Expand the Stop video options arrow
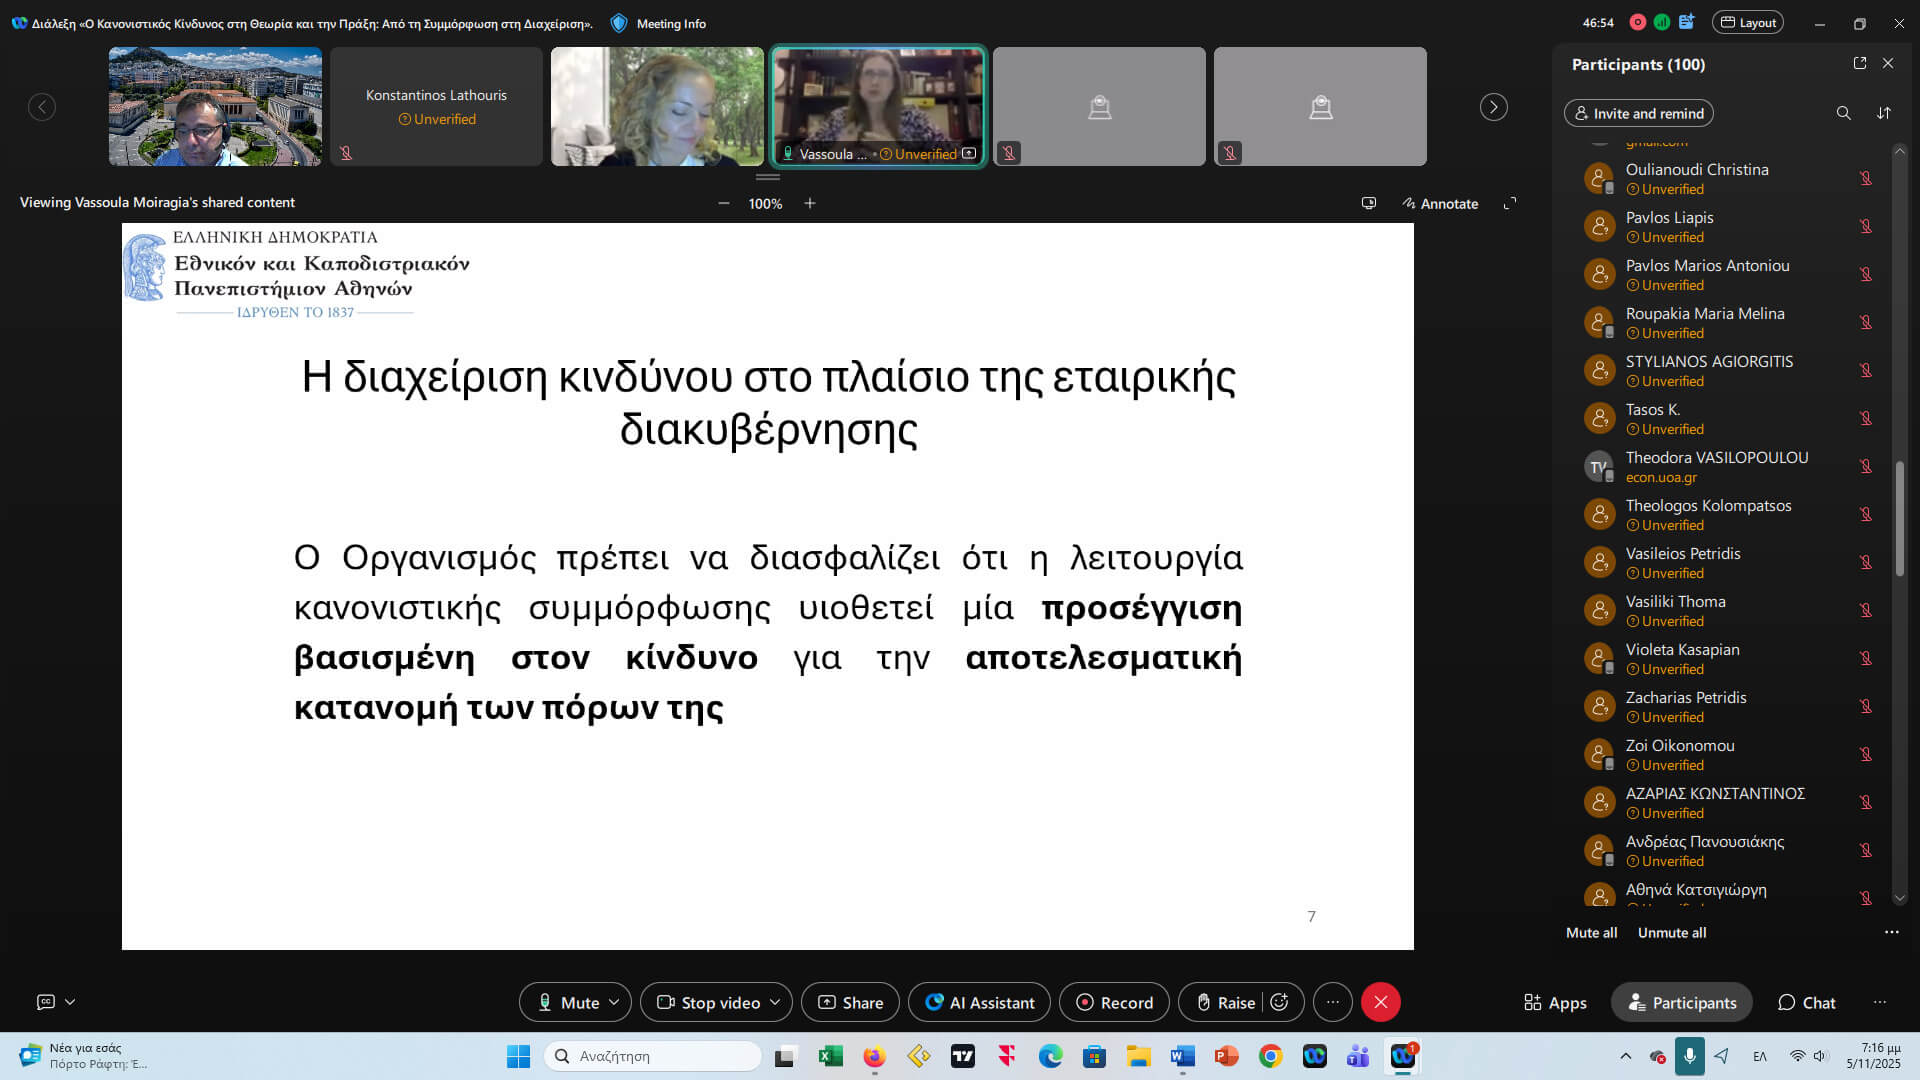This screenshot has width=1920, height=1080. pos(775,1002)
